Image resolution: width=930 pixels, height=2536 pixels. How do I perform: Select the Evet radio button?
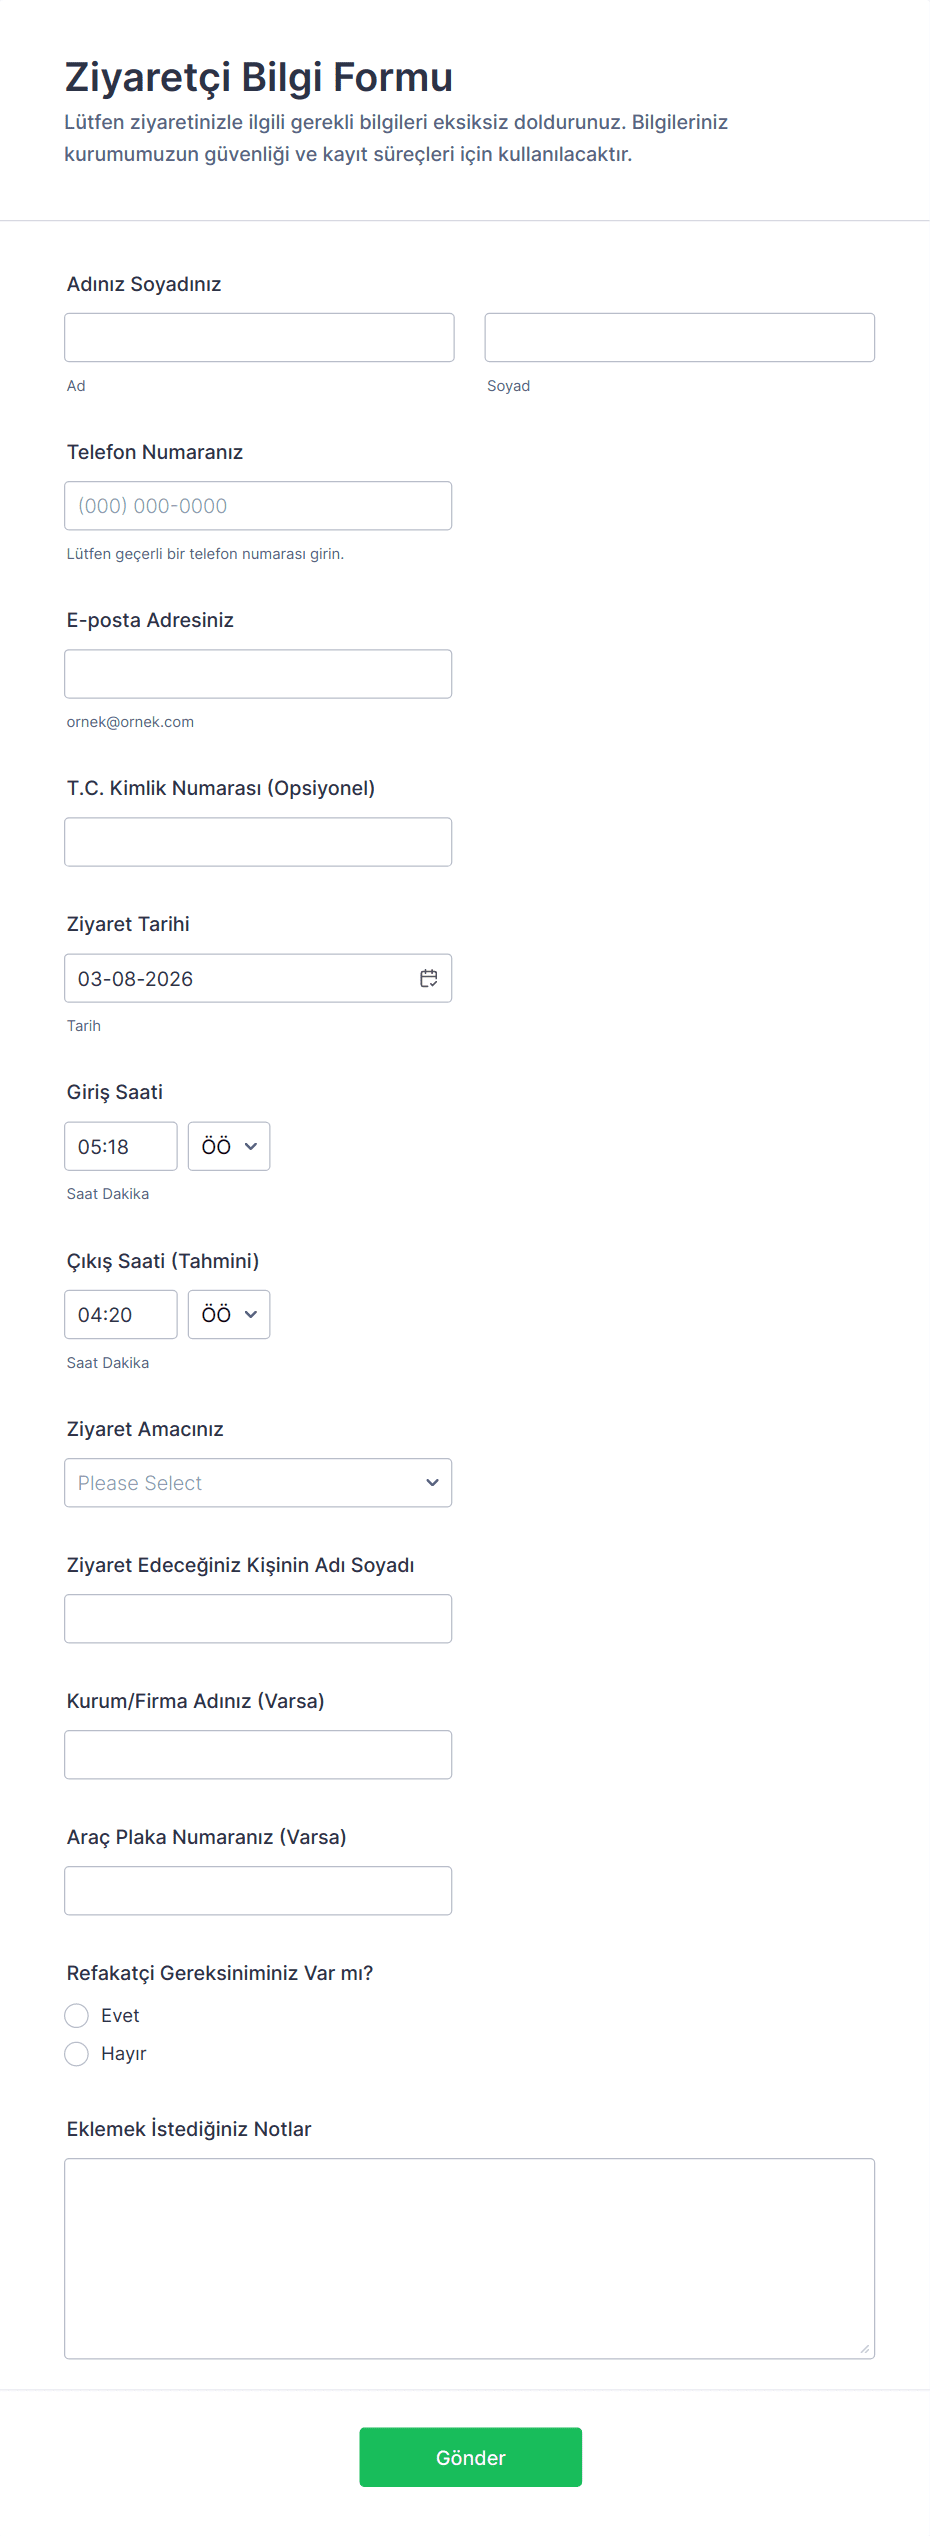coord(77,2015)
